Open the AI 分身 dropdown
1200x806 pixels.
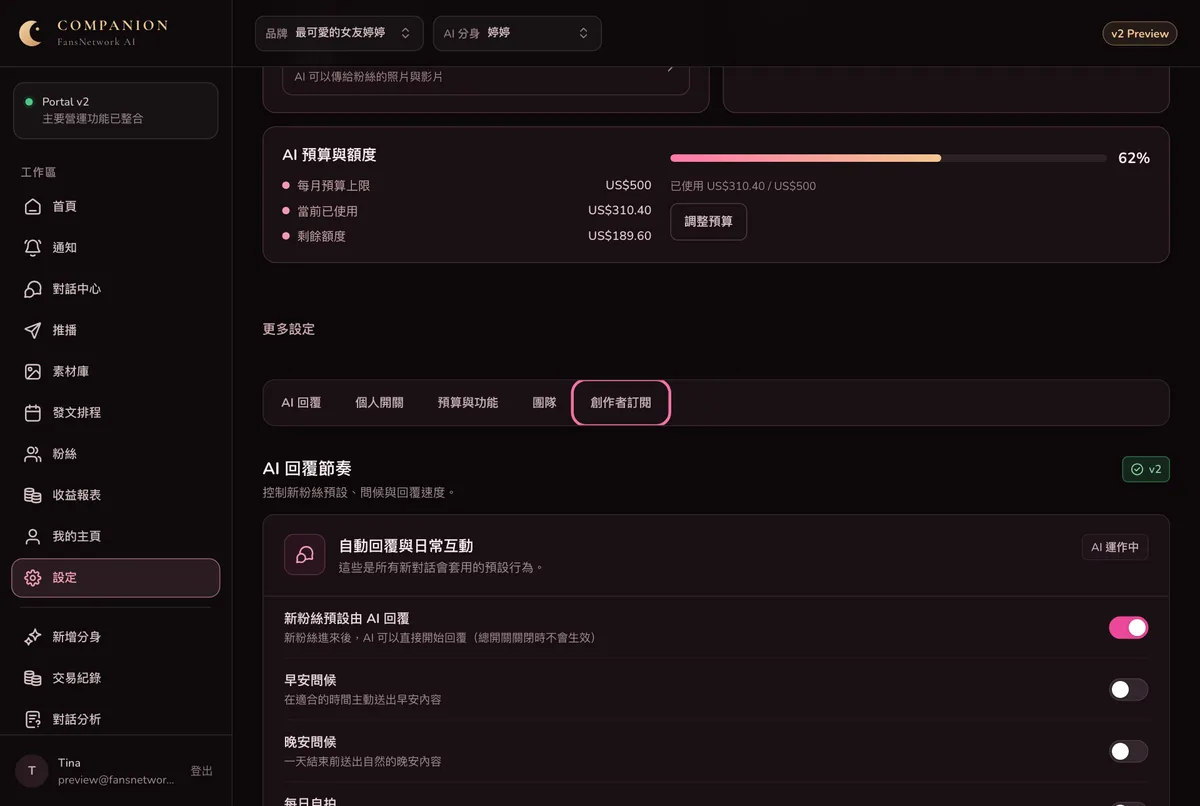click(517, 33)
